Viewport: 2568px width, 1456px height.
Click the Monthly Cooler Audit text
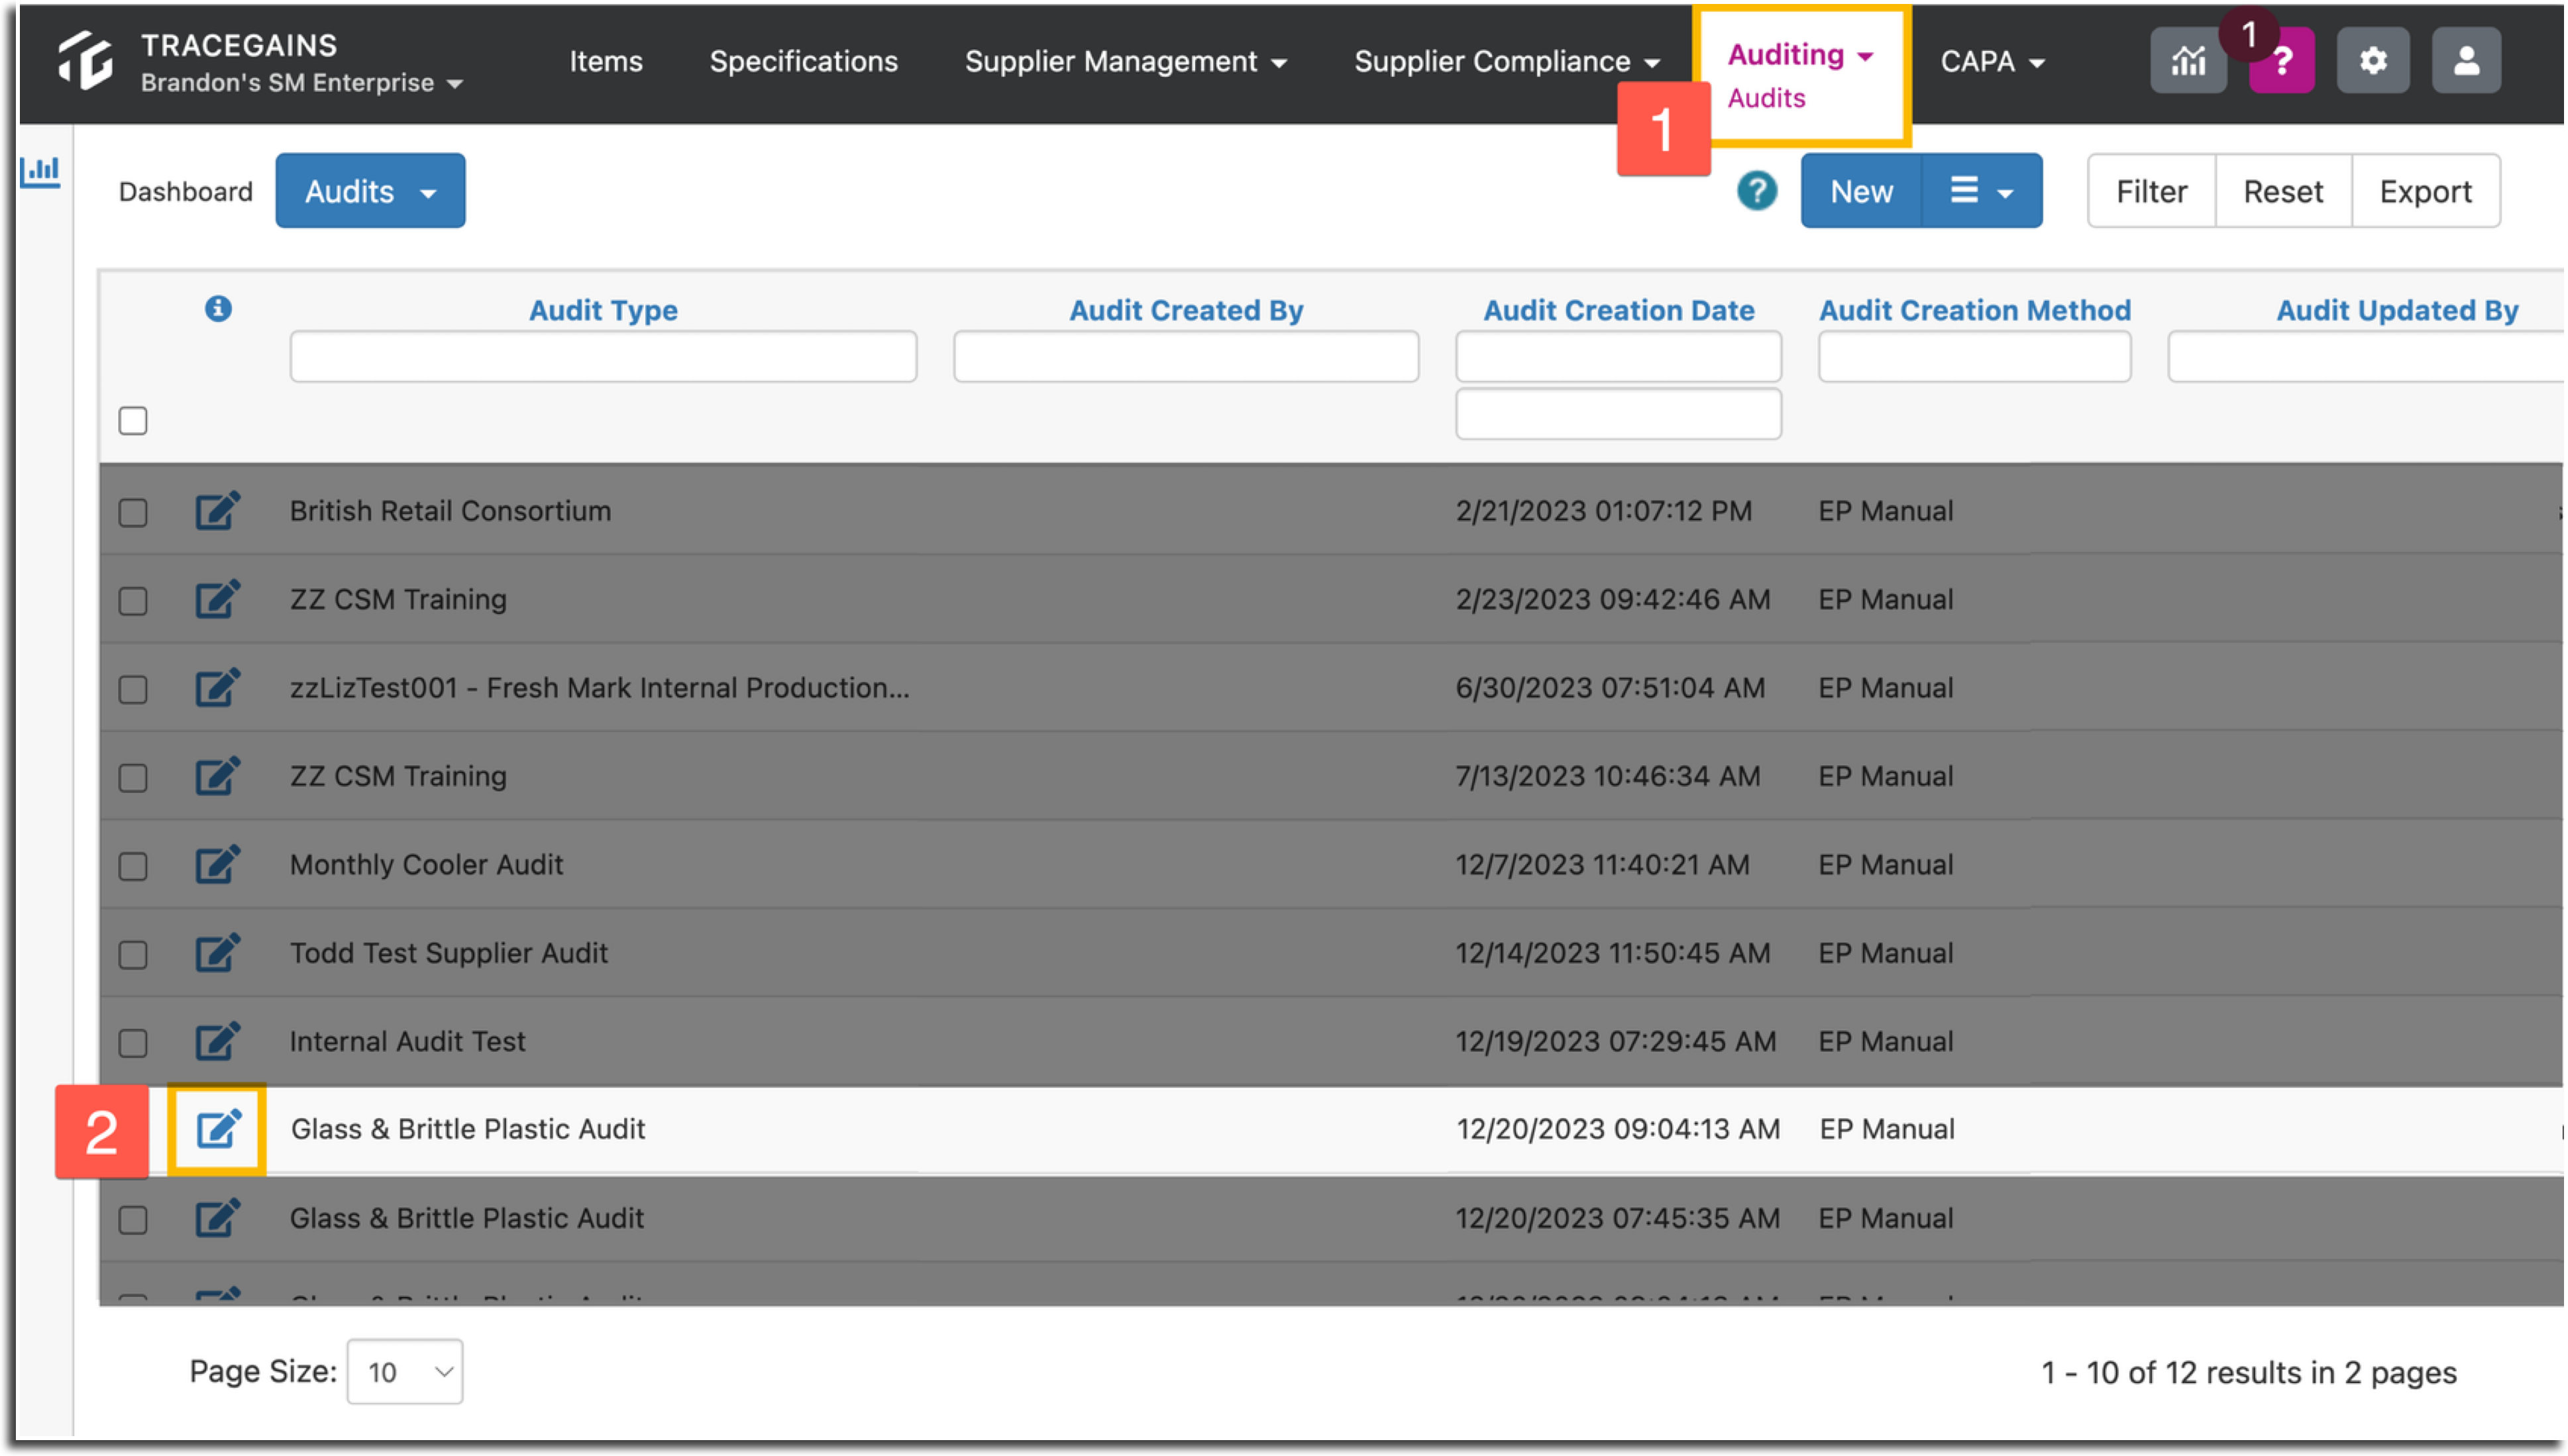(426, 864)
